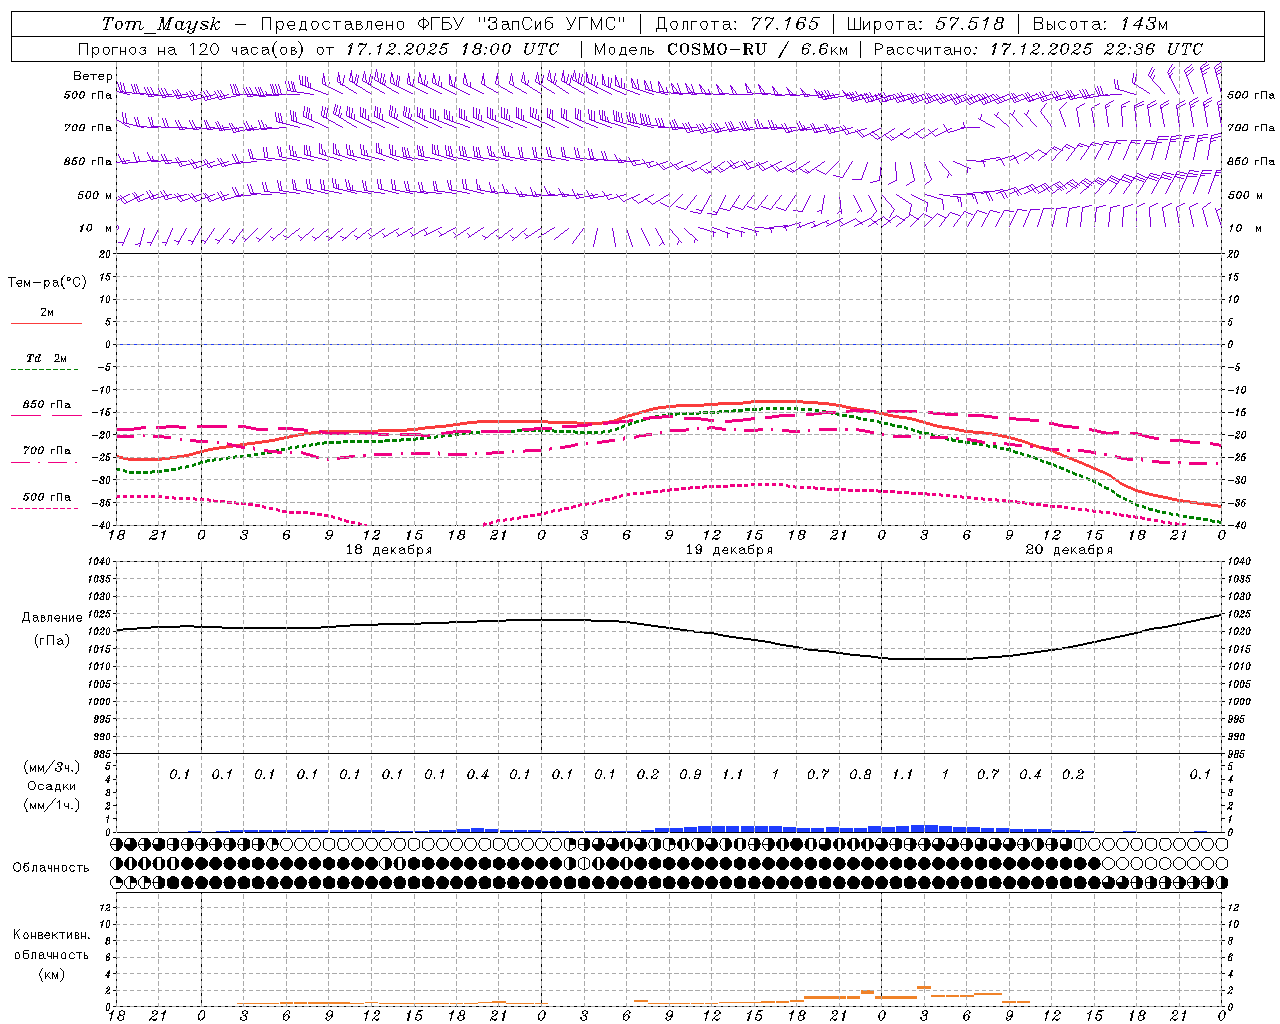This screenshot has width=1280, height=1024.
Task: Click the precipitation value 0.8
Action: (x=860, y=774)
